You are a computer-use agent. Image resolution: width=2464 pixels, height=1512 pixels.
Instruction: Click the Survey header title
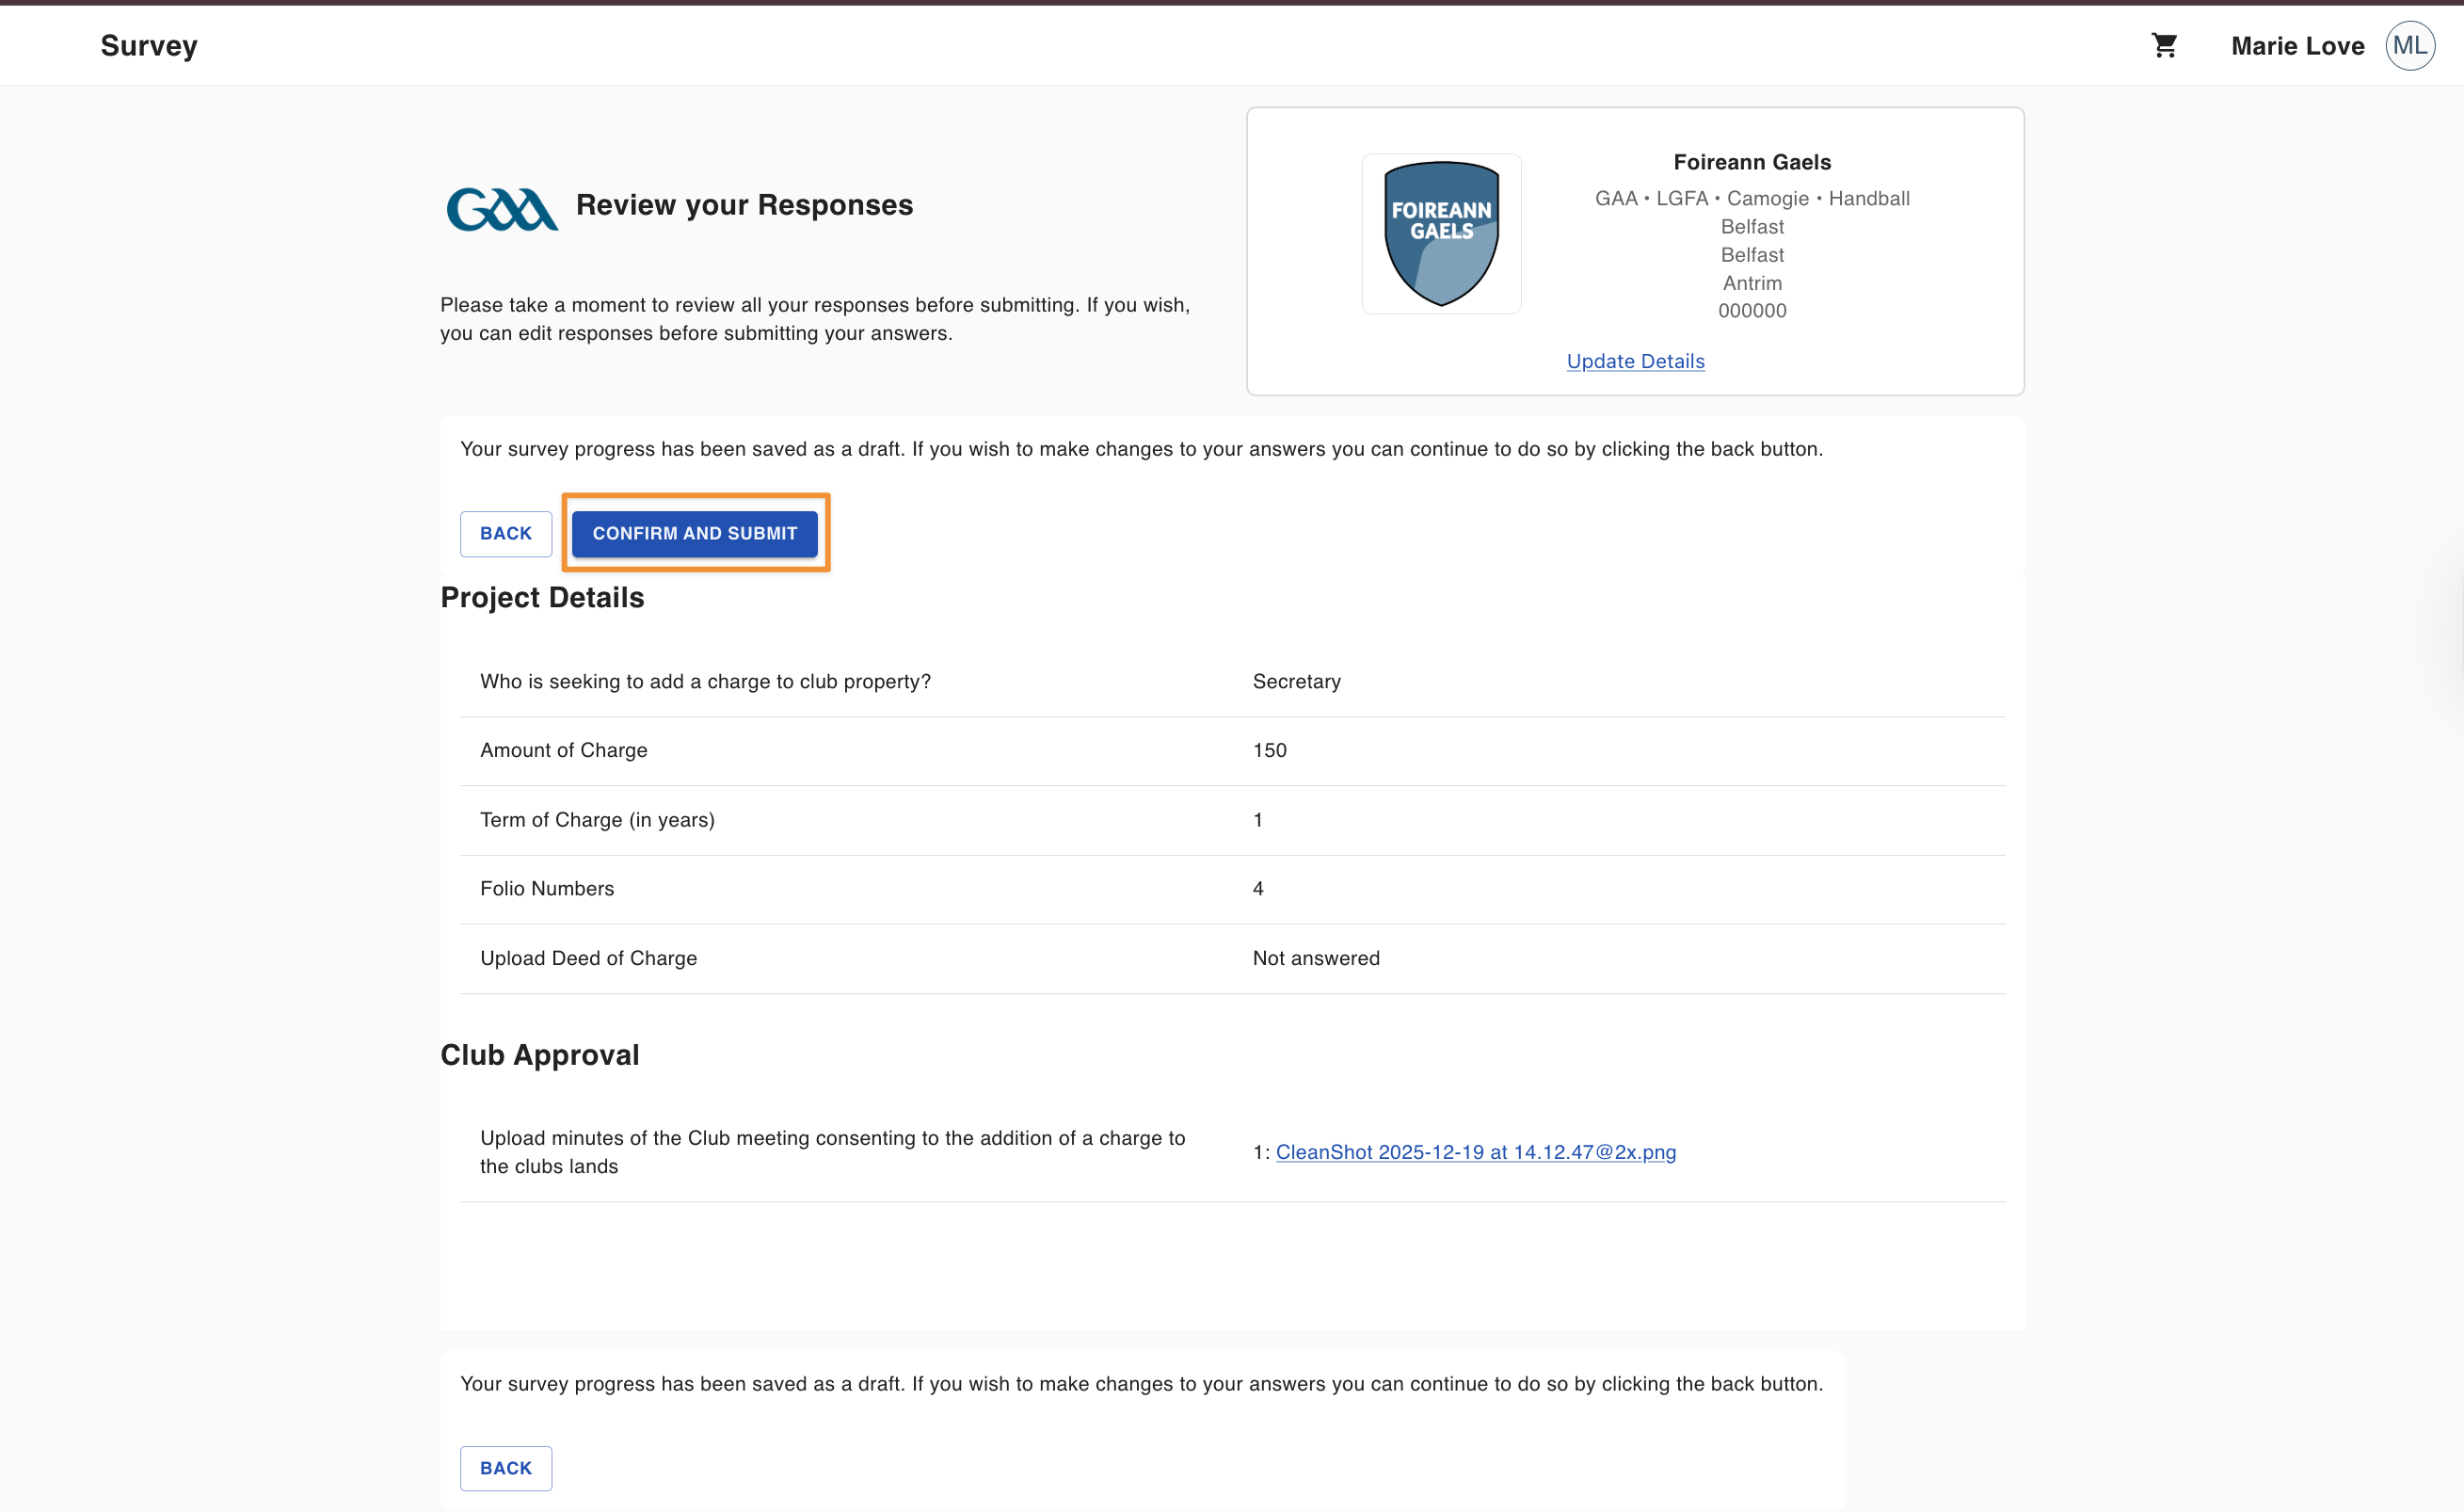coord(149,45)
